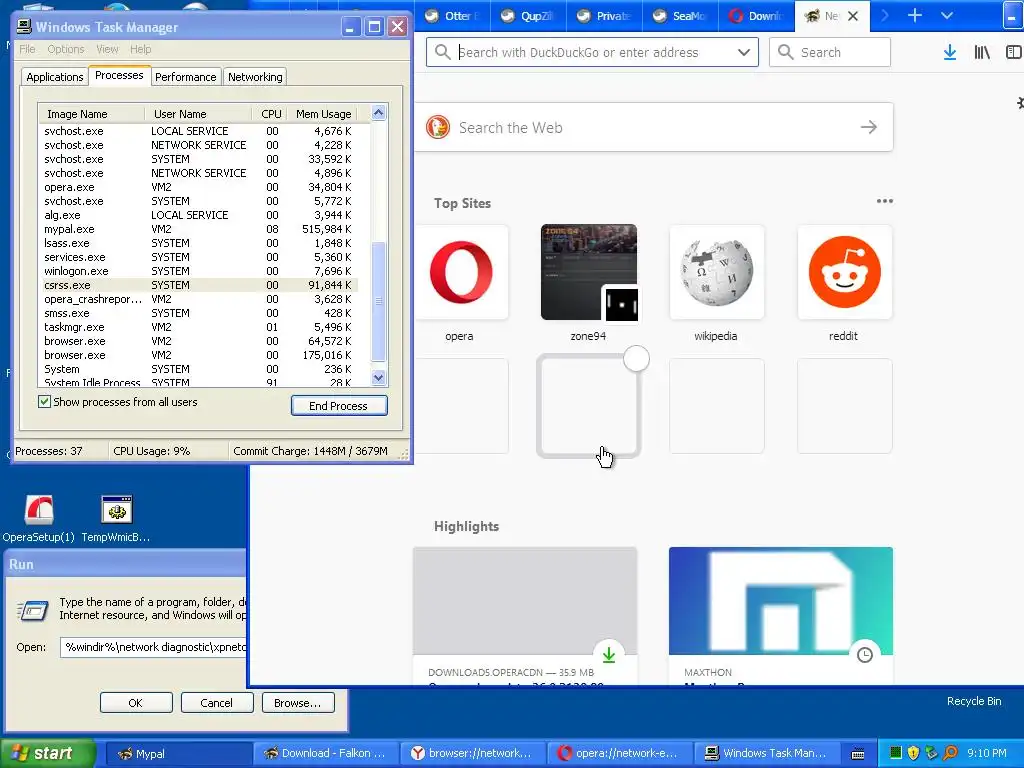Click the DuckDuckGo icon in Search the Web box
This screenshot has height=768, width=1024.
point(438,127)
